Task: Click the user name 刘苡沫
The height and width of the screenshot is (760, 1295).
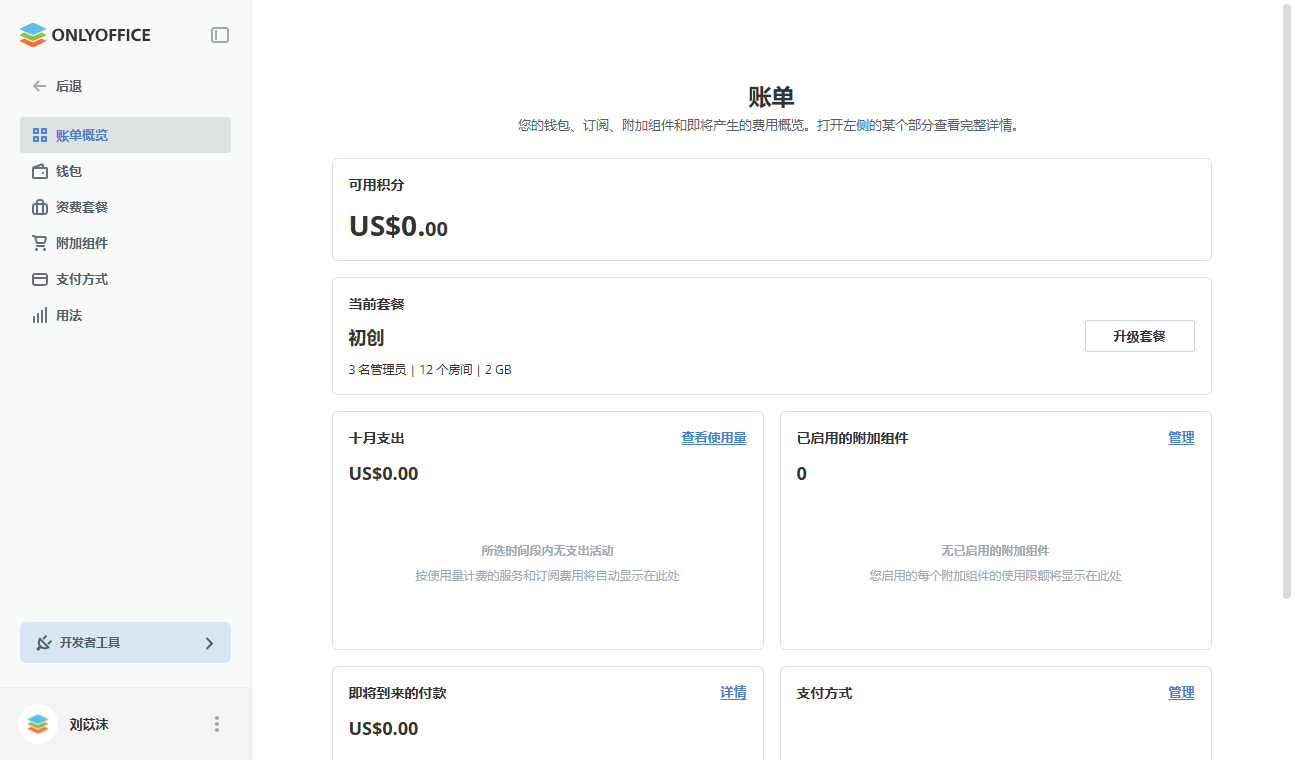Action: point(89,724)
